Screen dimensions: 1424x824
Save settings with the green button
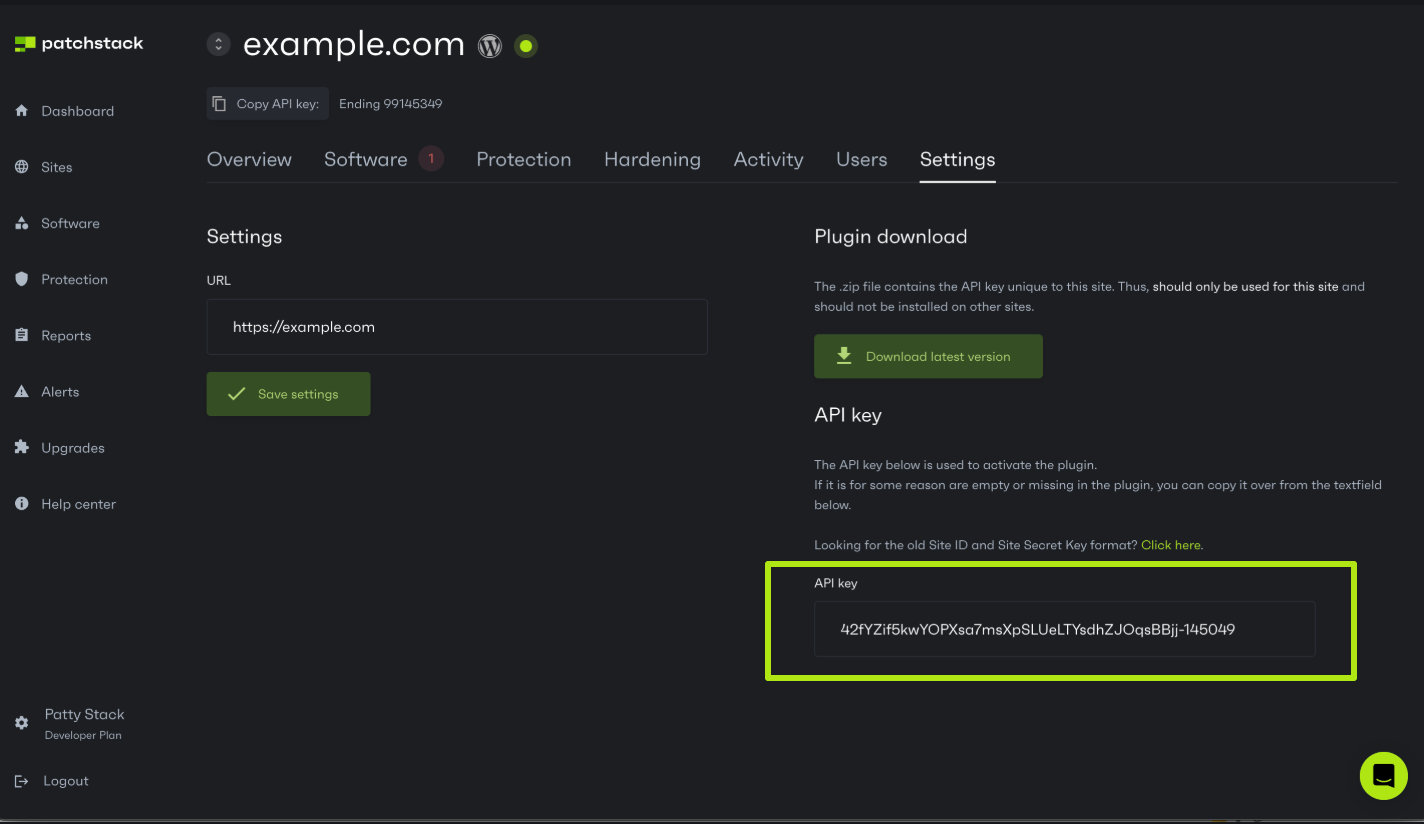tap(288, 394)
